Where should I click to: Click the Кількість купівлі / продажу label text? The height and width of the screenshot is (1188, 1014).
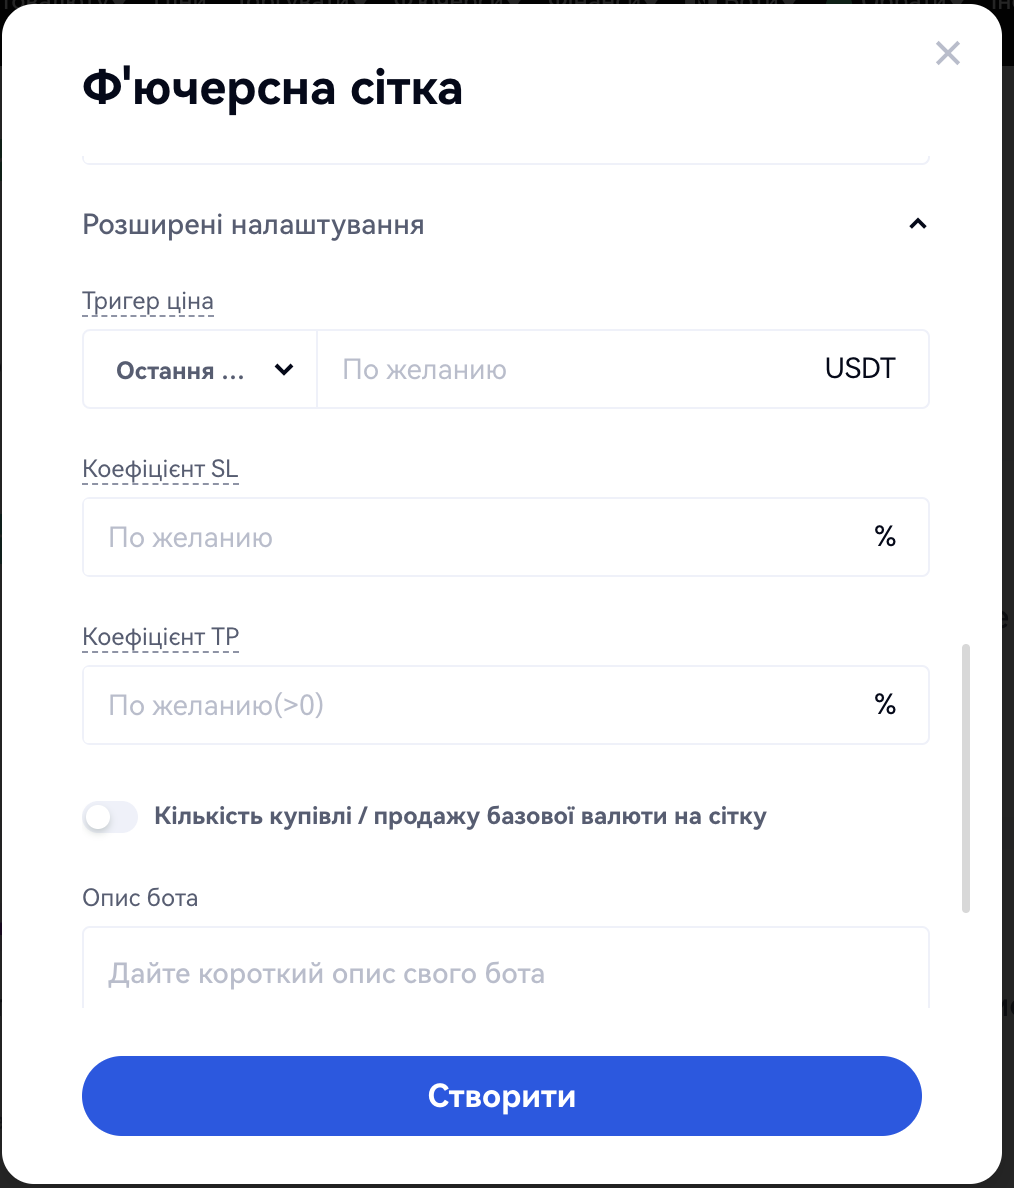pos(460,816)
